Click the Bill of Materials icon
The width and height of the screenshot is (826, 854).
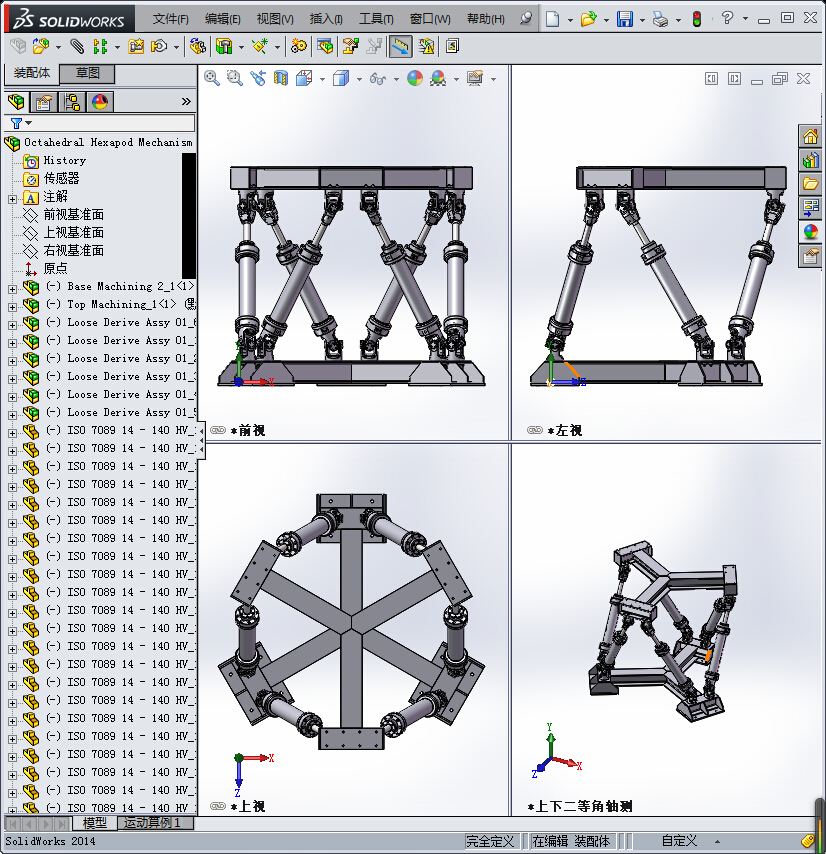click(325, 46)
